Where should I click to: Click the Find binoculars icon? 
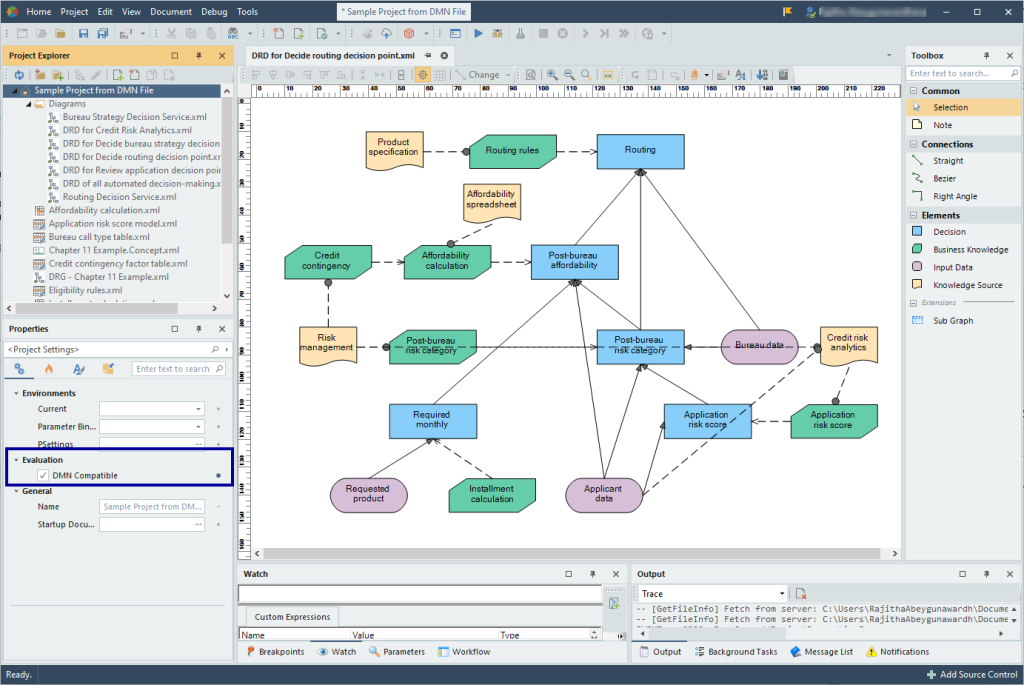(x=233, y=33)
